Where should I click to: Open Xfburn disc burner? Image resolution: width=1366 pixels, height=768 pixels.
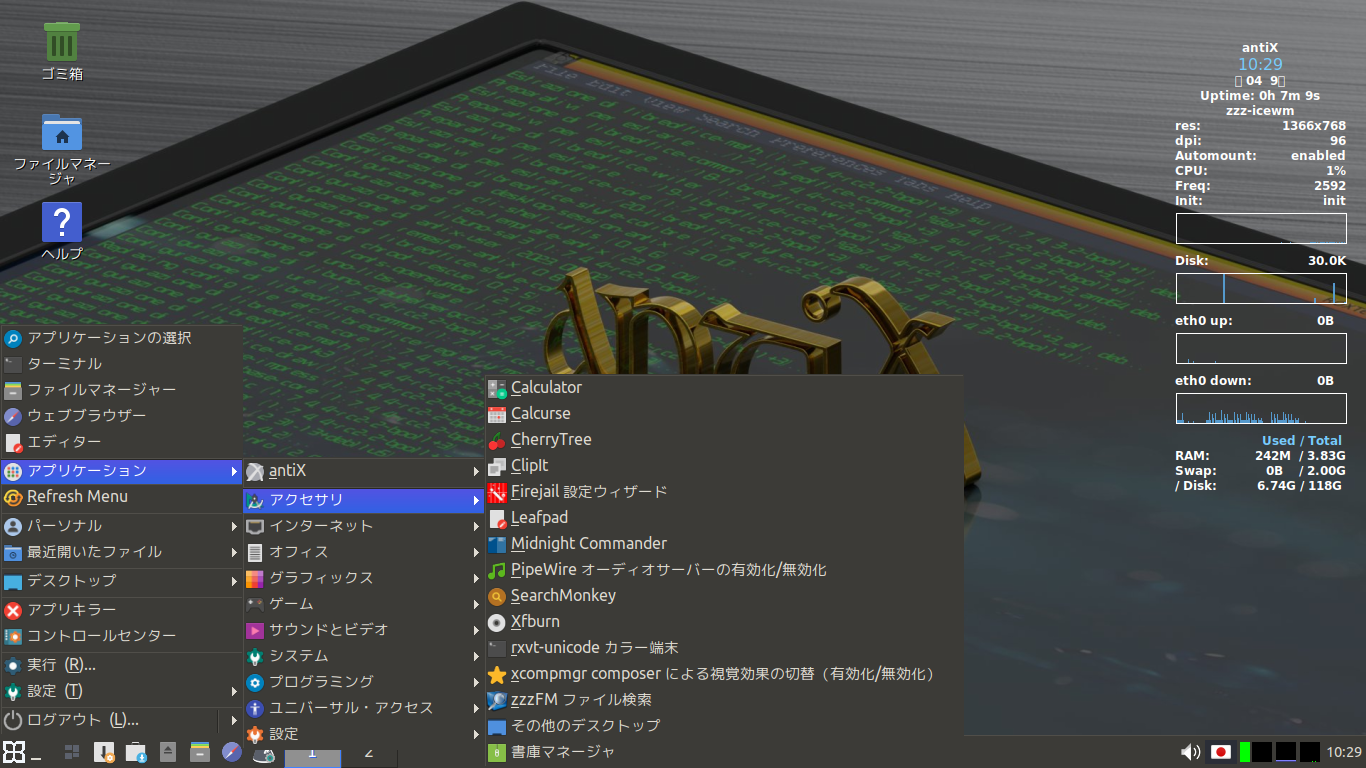point(724,622)
